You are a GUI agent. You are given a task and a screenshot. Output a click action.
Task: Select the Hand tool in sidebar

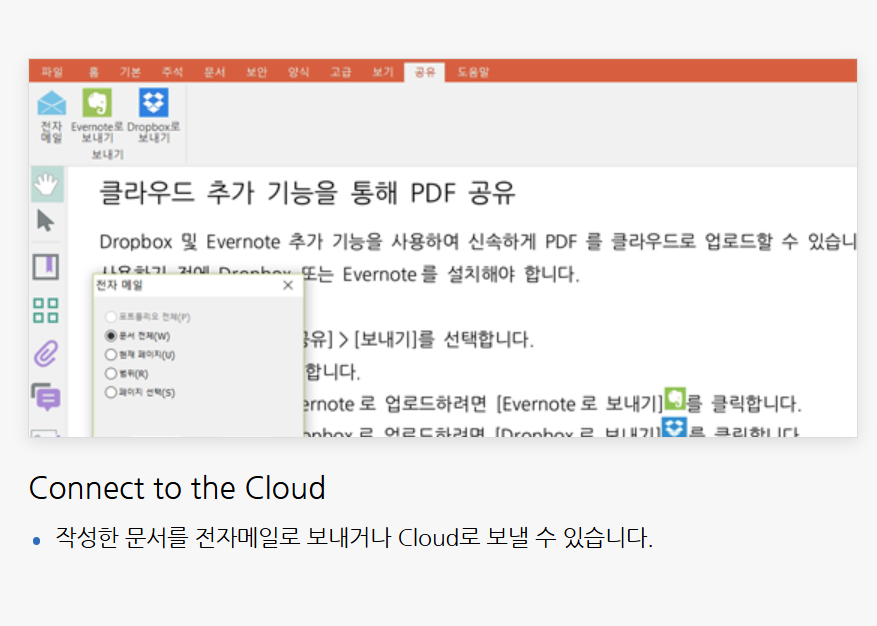[x=47, y=184]
